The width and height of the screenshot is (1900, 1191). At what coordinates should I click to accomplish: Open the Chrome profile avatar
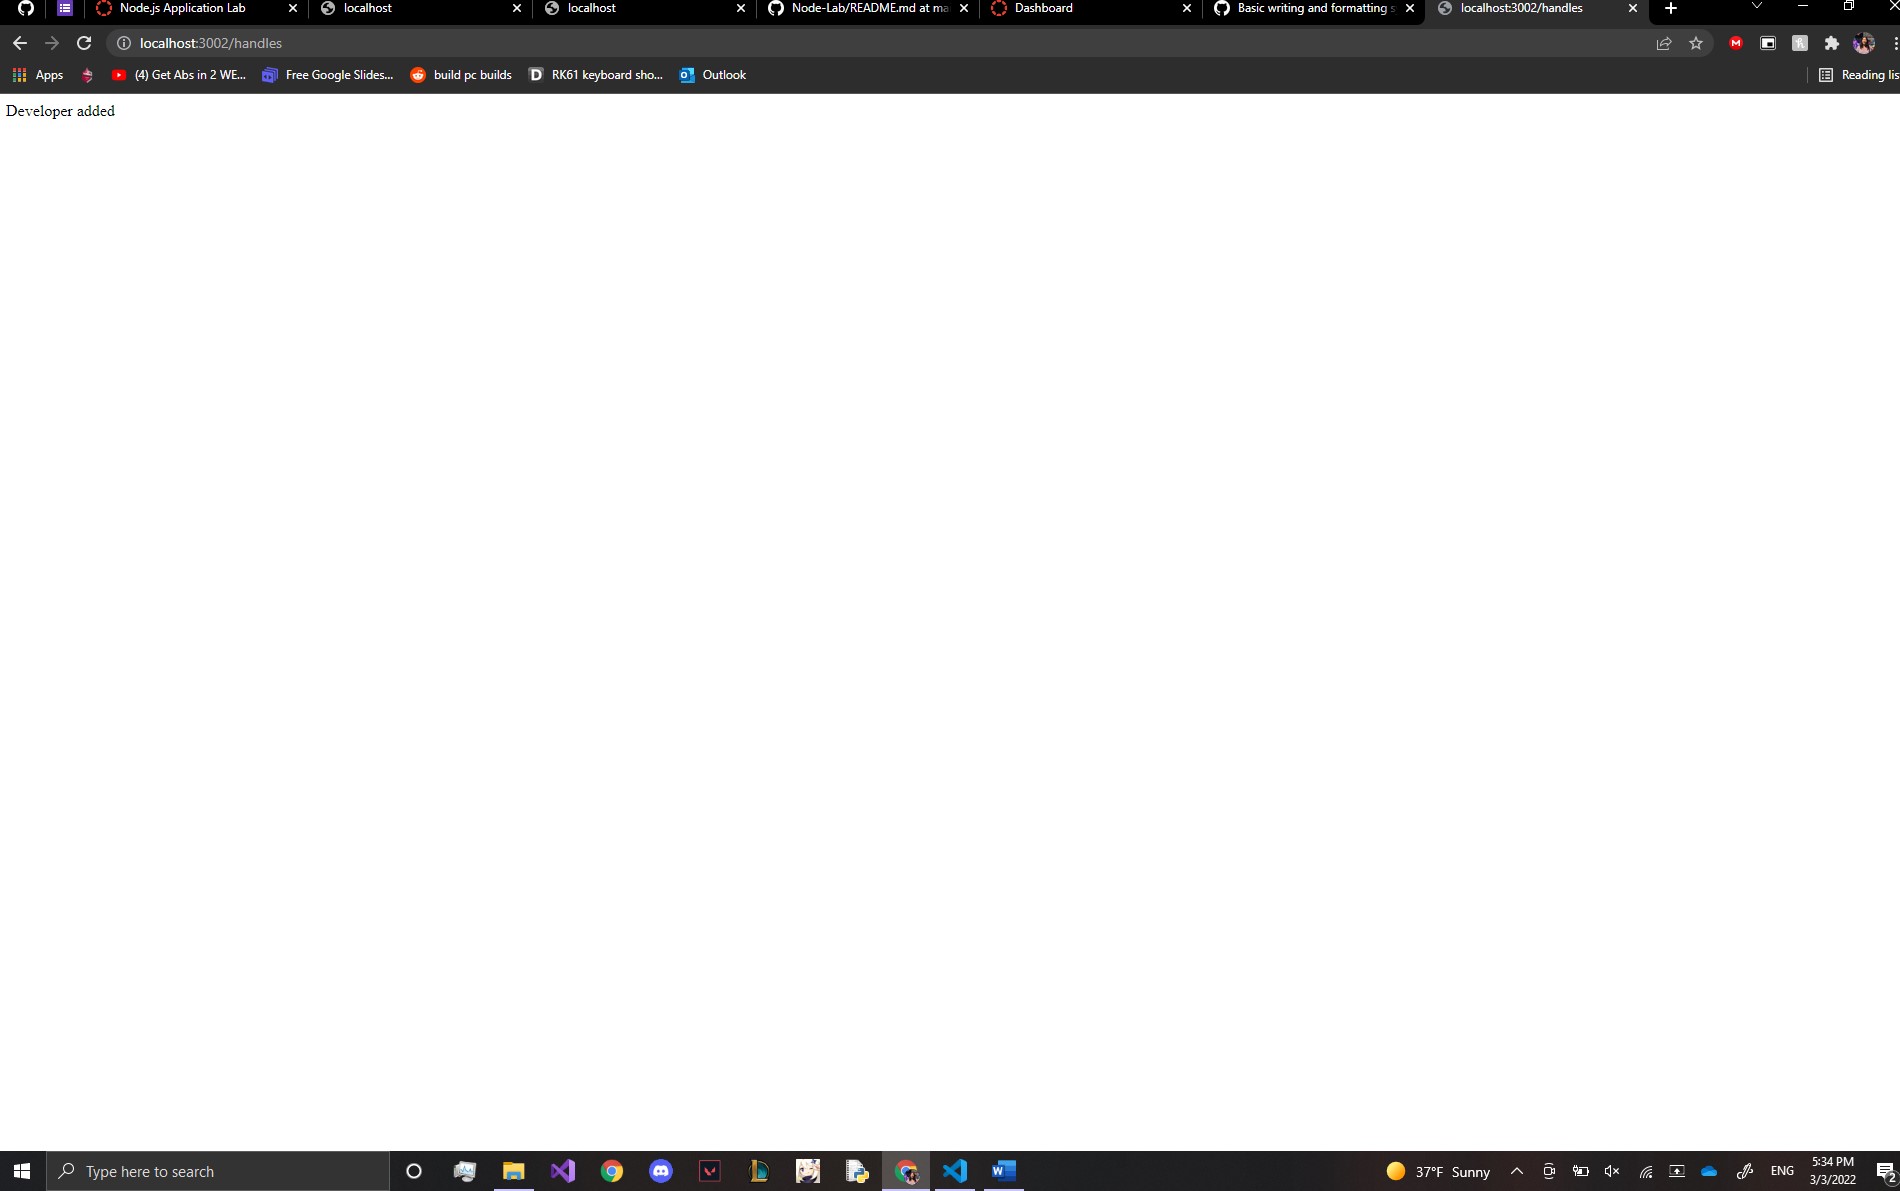pyautogui.click(x=1864, y=43)
